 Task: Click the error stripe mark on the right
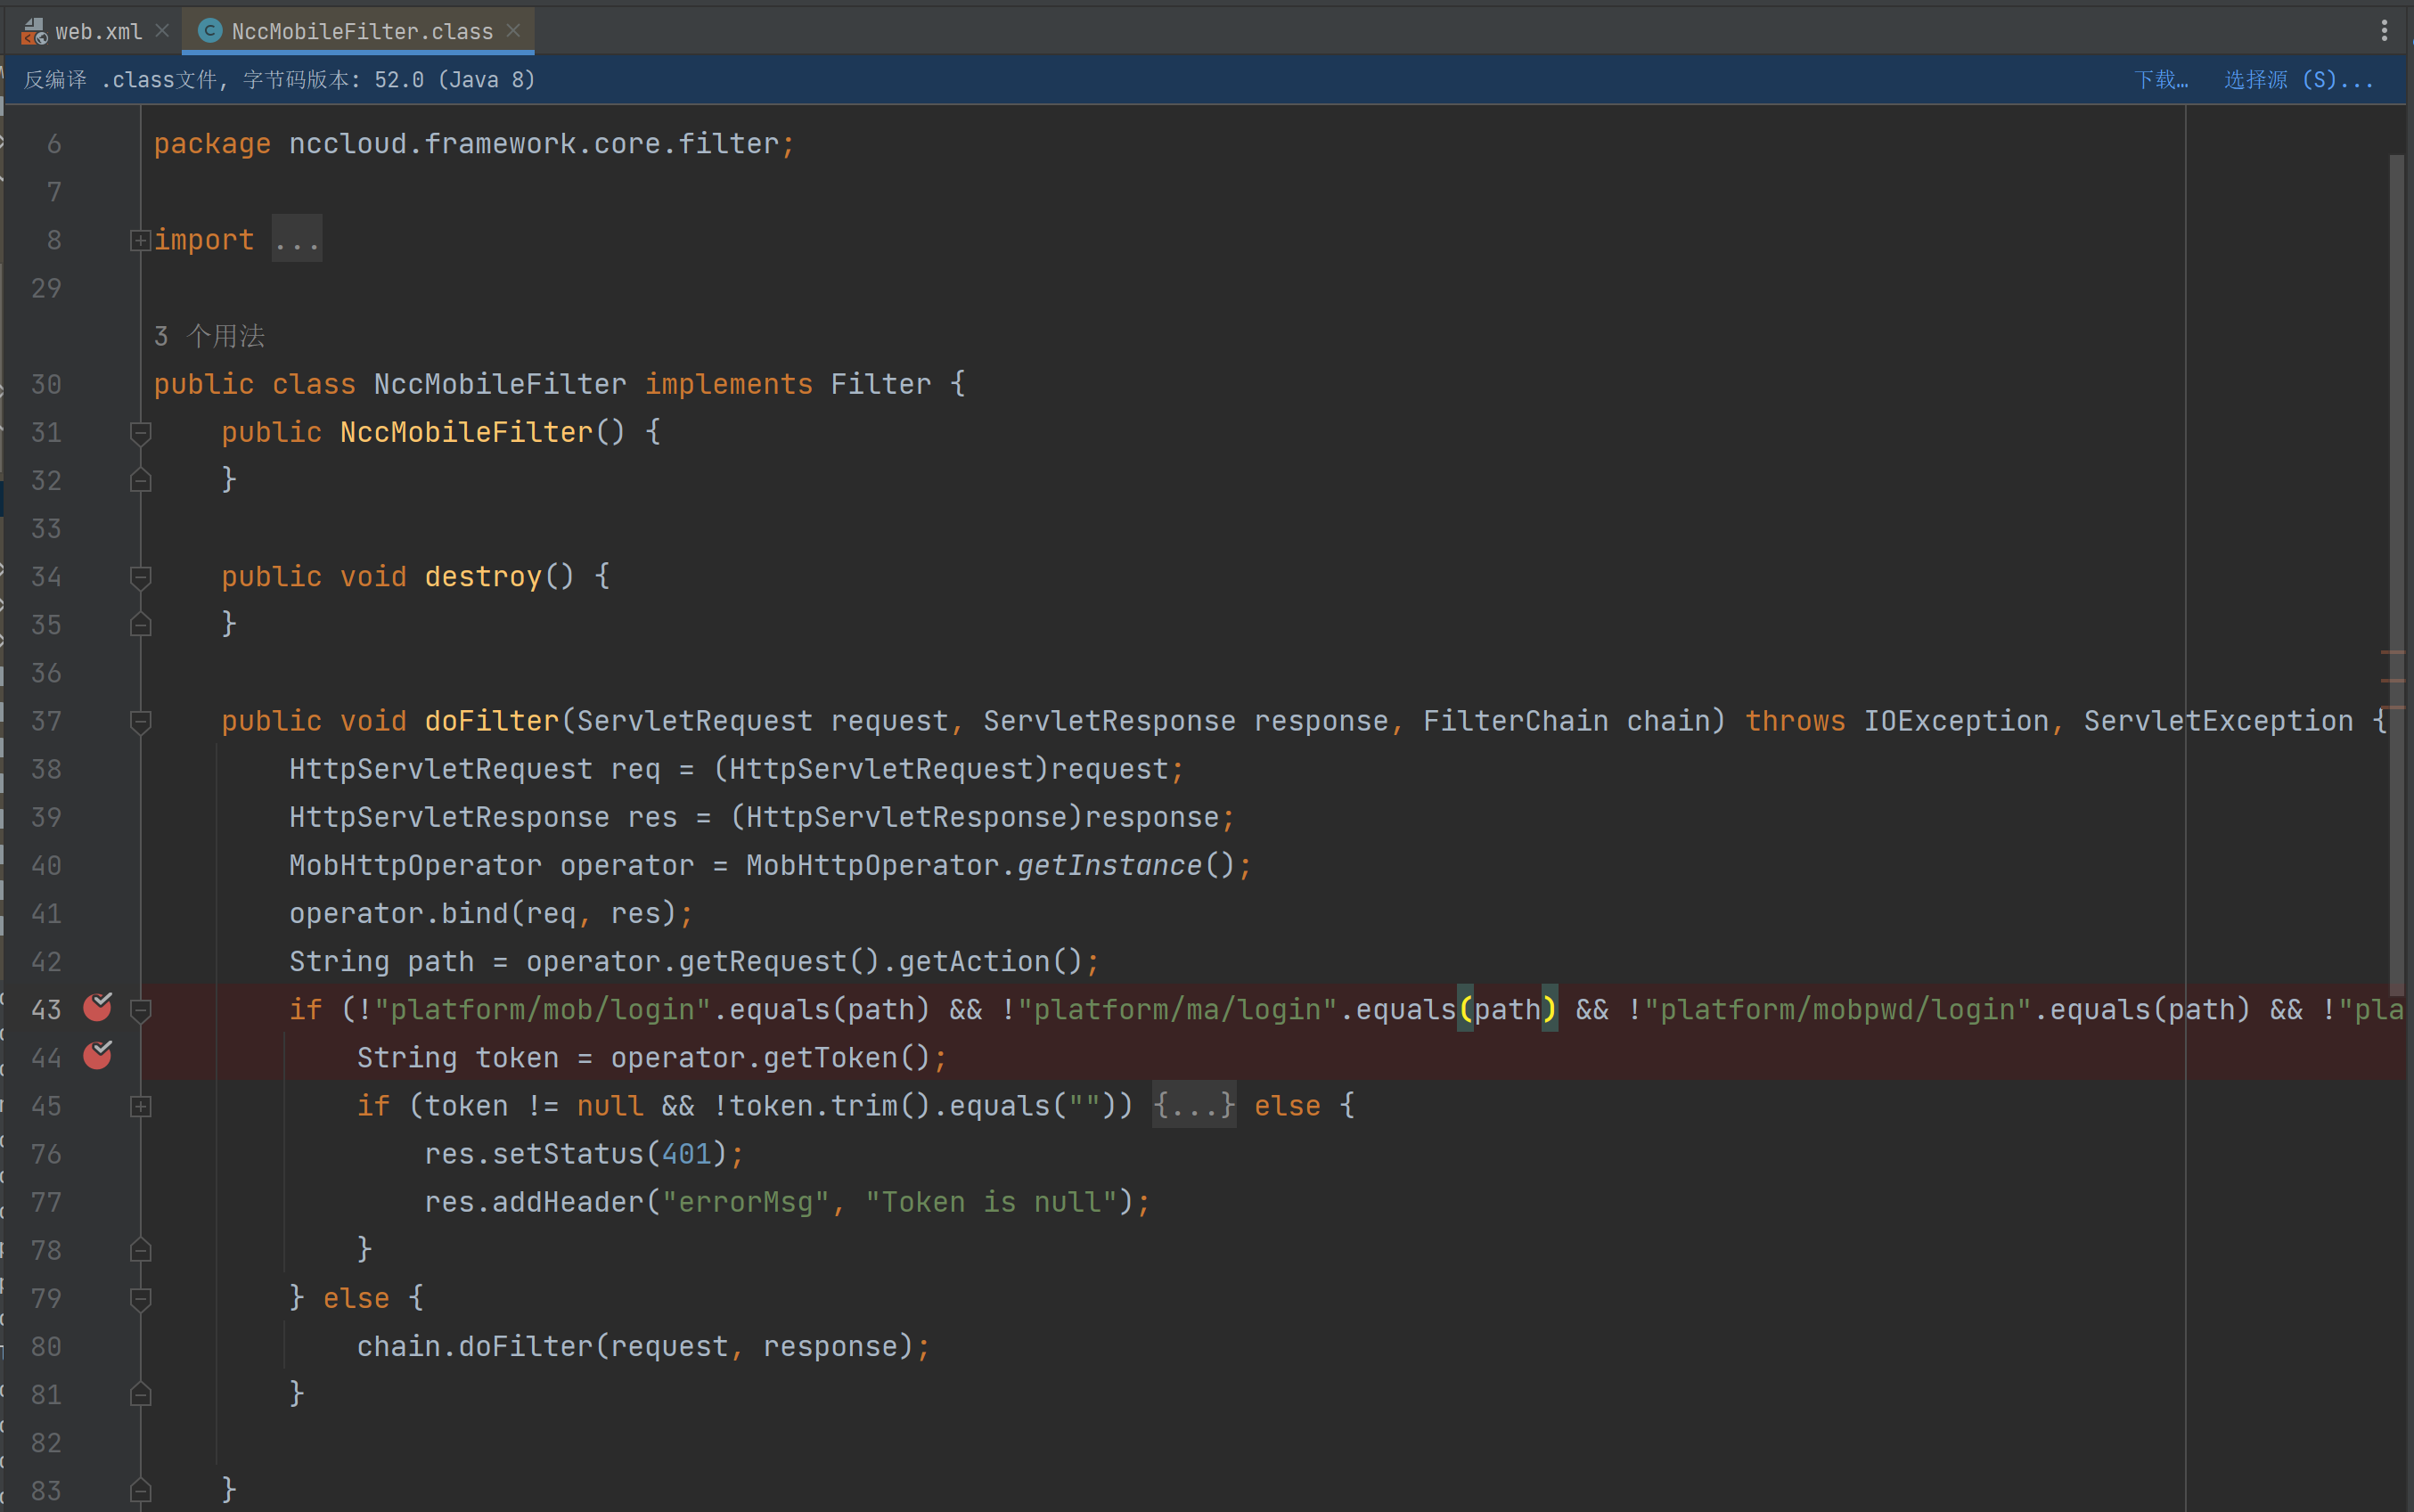[x=2392, y=652]
